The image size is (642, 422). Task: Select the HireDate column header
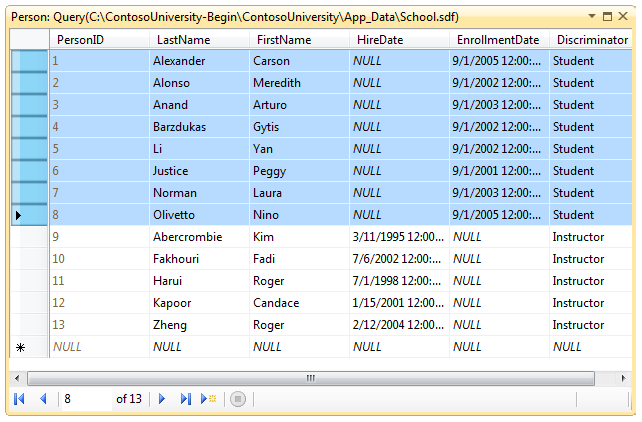(x=399, y=40)
